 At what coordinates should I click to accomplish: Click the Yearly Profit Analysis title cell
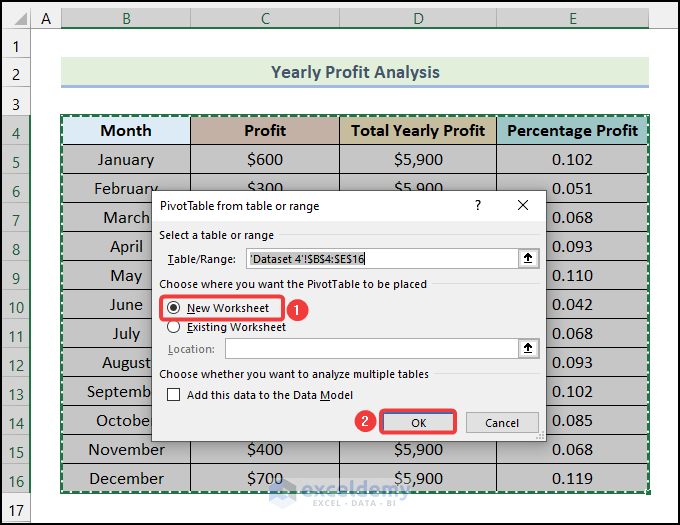click(x=355, y=72)
